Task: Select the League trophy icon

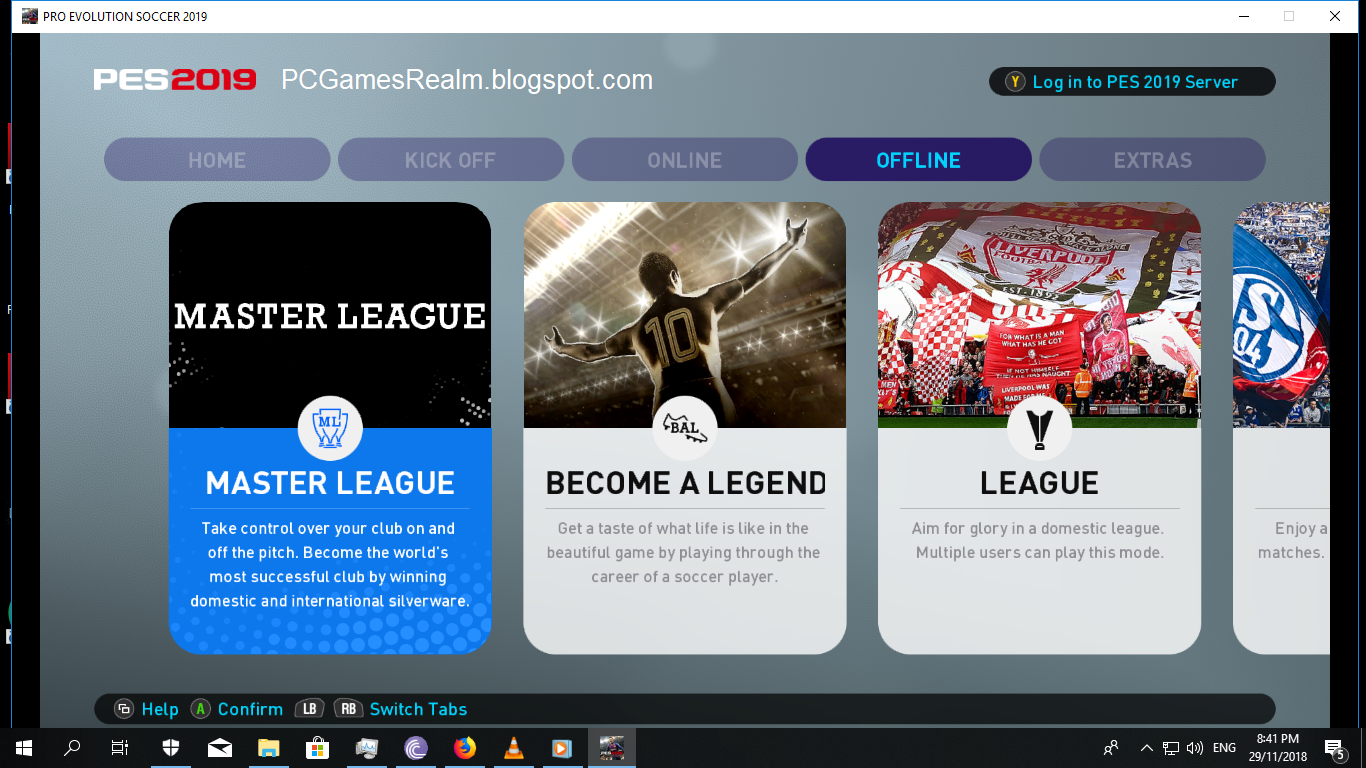Action: [1039, 429]
